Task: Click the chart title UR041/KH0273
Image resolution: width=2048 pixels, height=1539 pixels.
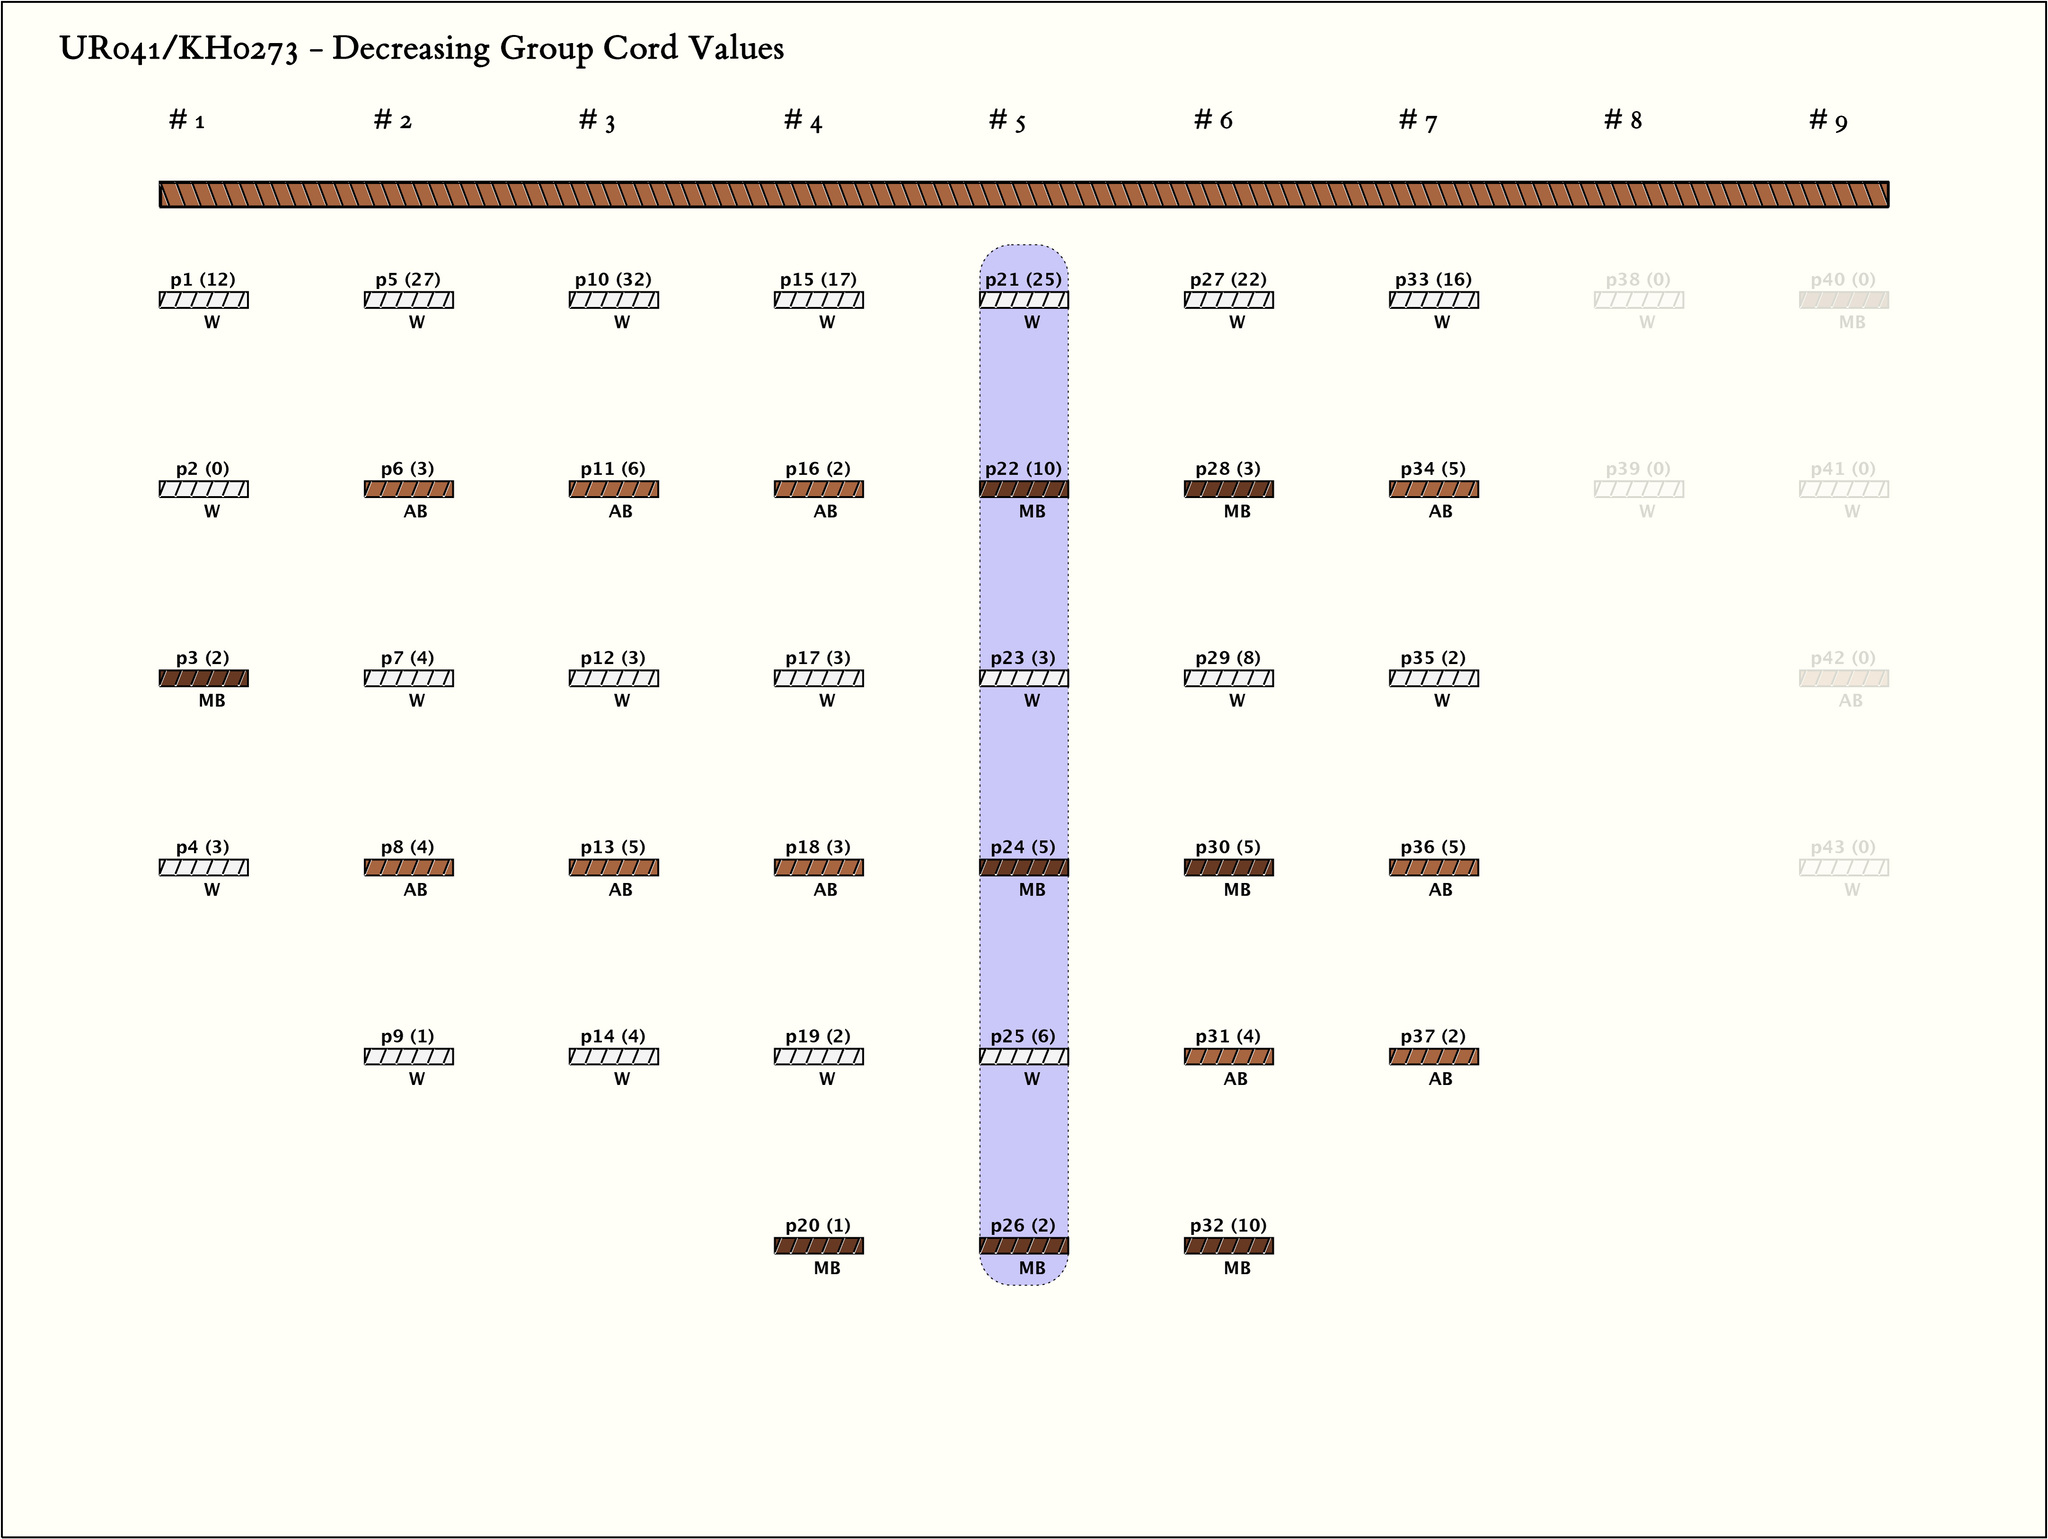Action: click(x=421, y=48)
